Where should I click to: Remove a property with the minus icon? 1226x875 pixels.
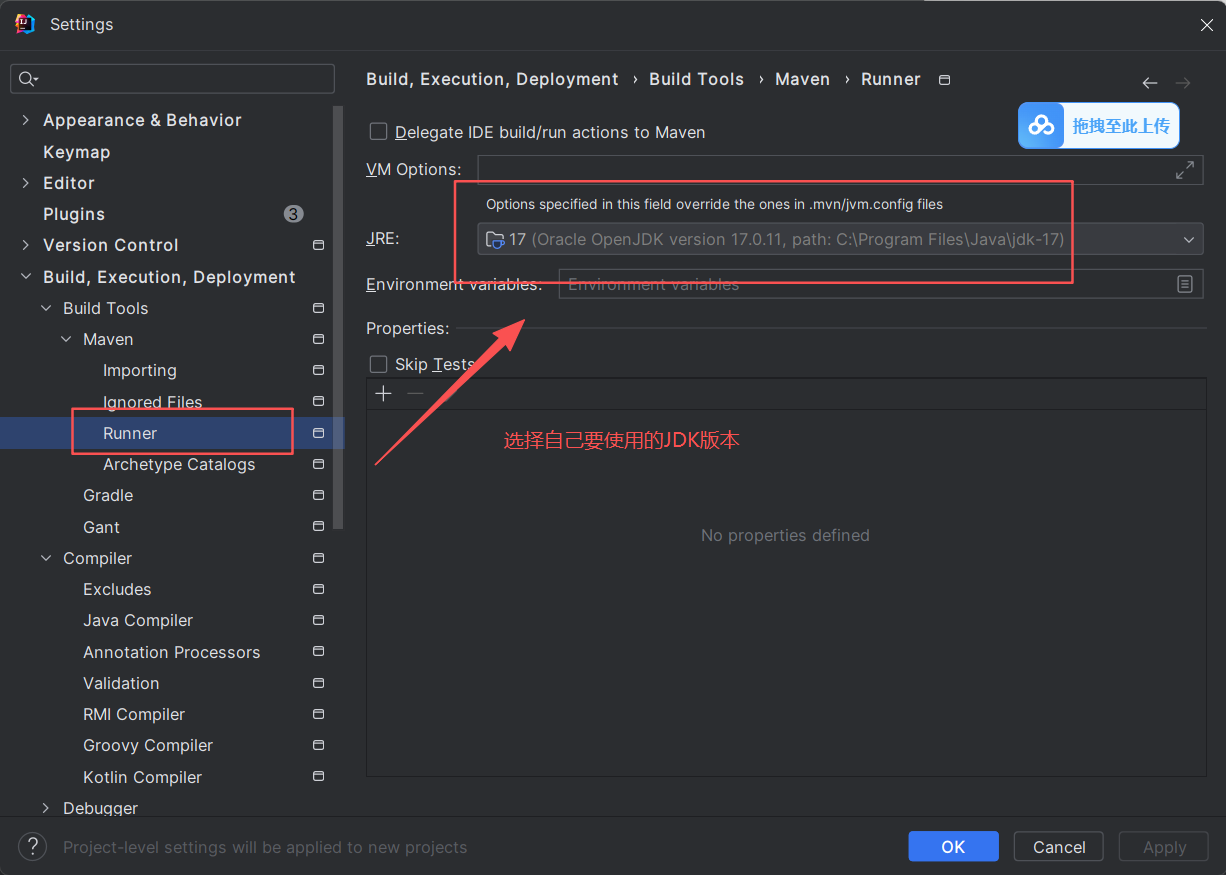415,394
